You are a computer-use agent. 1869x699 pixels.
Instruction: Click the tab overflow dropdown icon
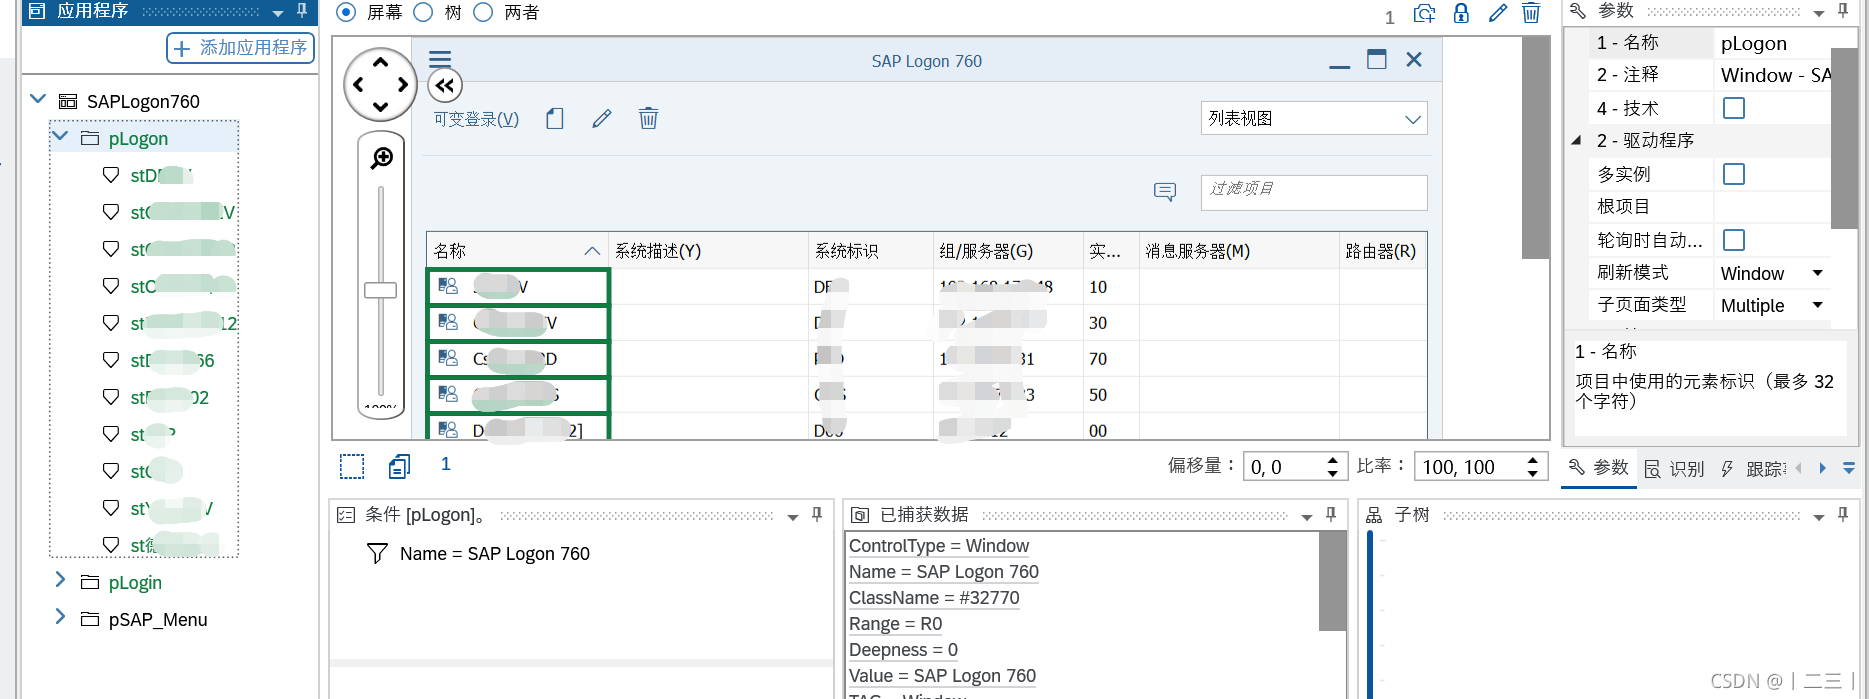tap(1849, 468)
